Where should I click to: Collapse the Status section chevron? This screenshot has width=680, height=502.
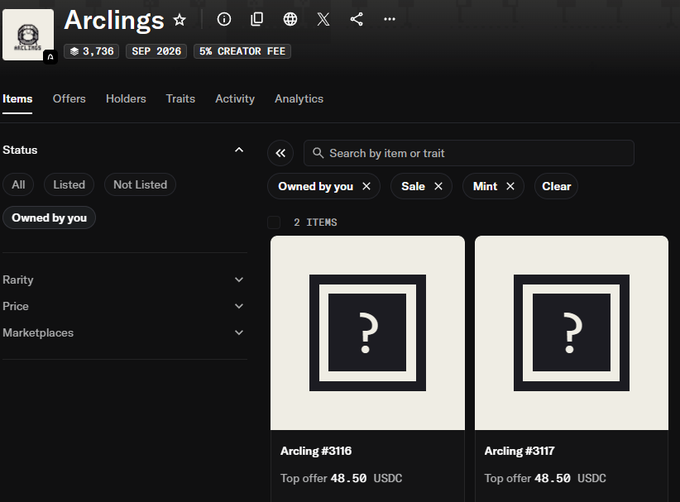(239, 150)
